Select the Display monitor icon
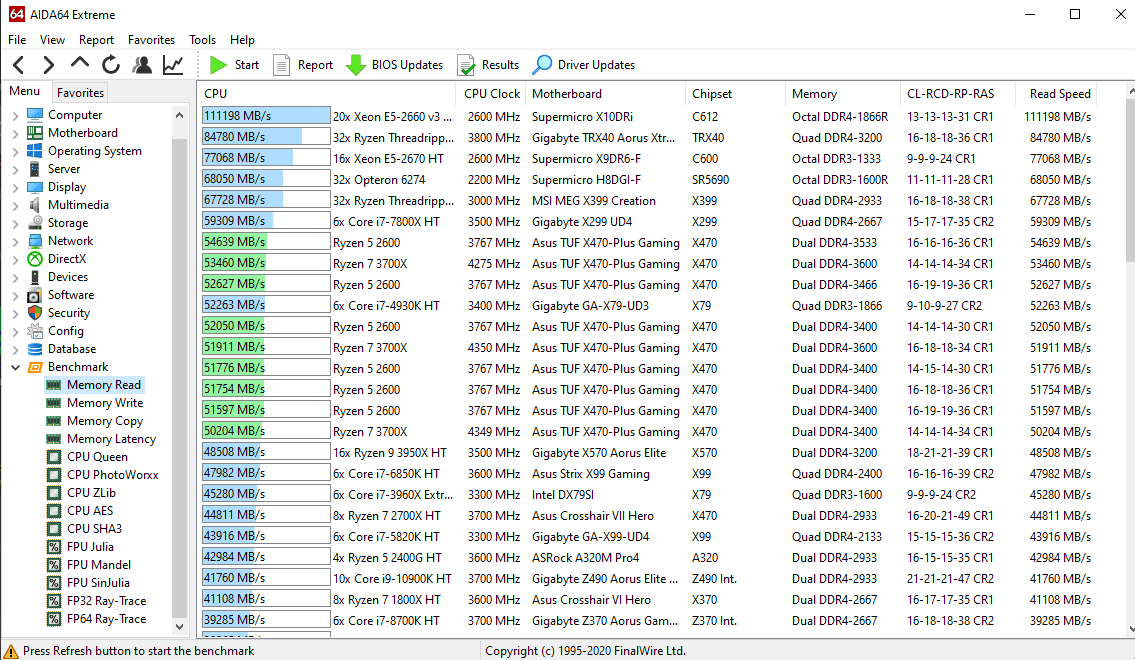The image size is (1135, 660). pyautogui.click(x=35, y=187)
